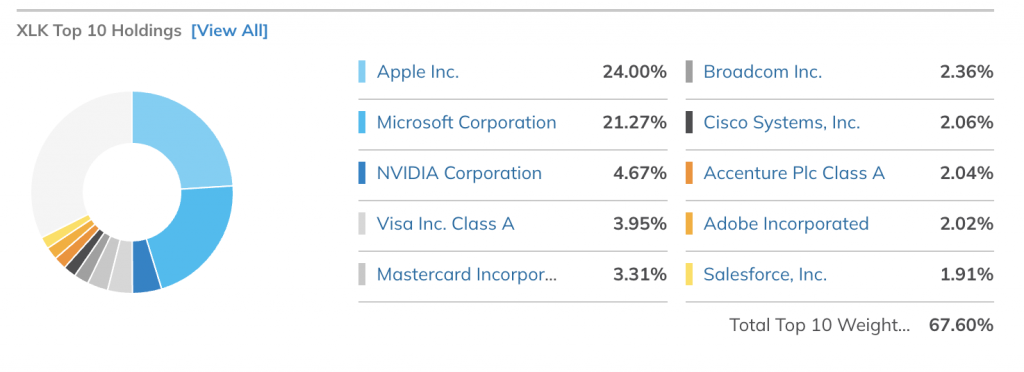Open the View All holdings link

click(x=229, y=31)
